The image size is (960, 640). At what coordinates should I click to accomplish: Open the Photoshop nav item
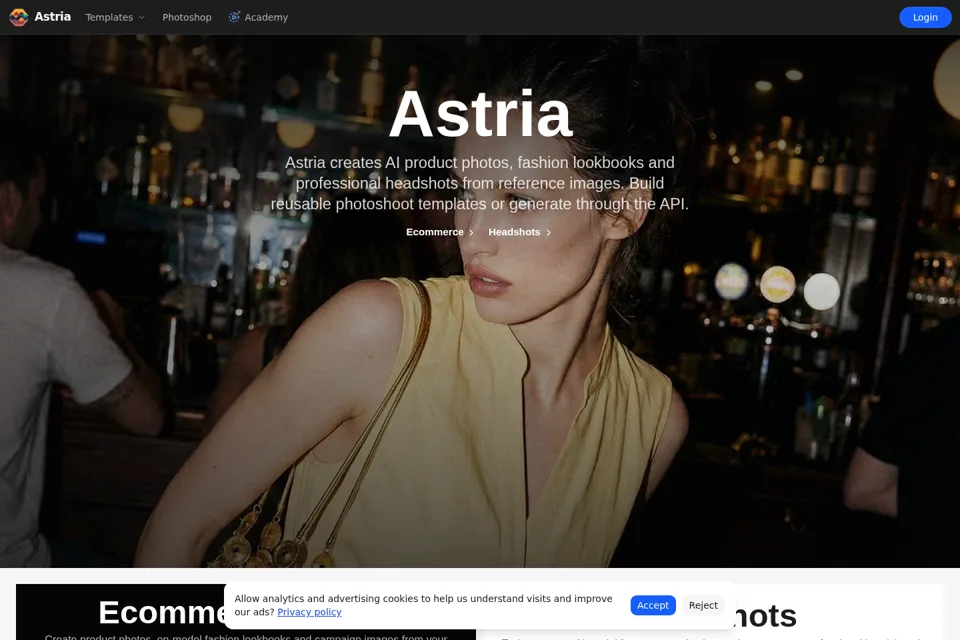tap(187, 17)
